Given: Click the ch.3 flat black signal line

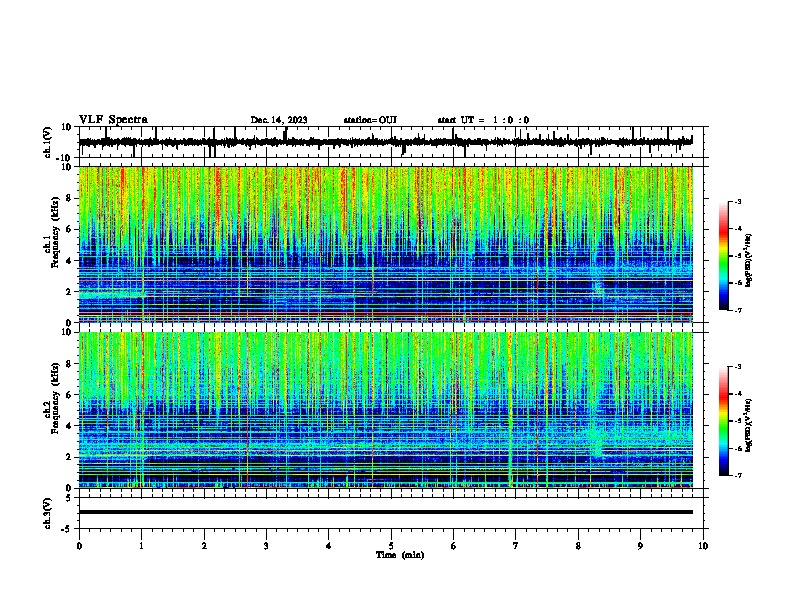Looking at the screenshot, I should tap(385, 512).
